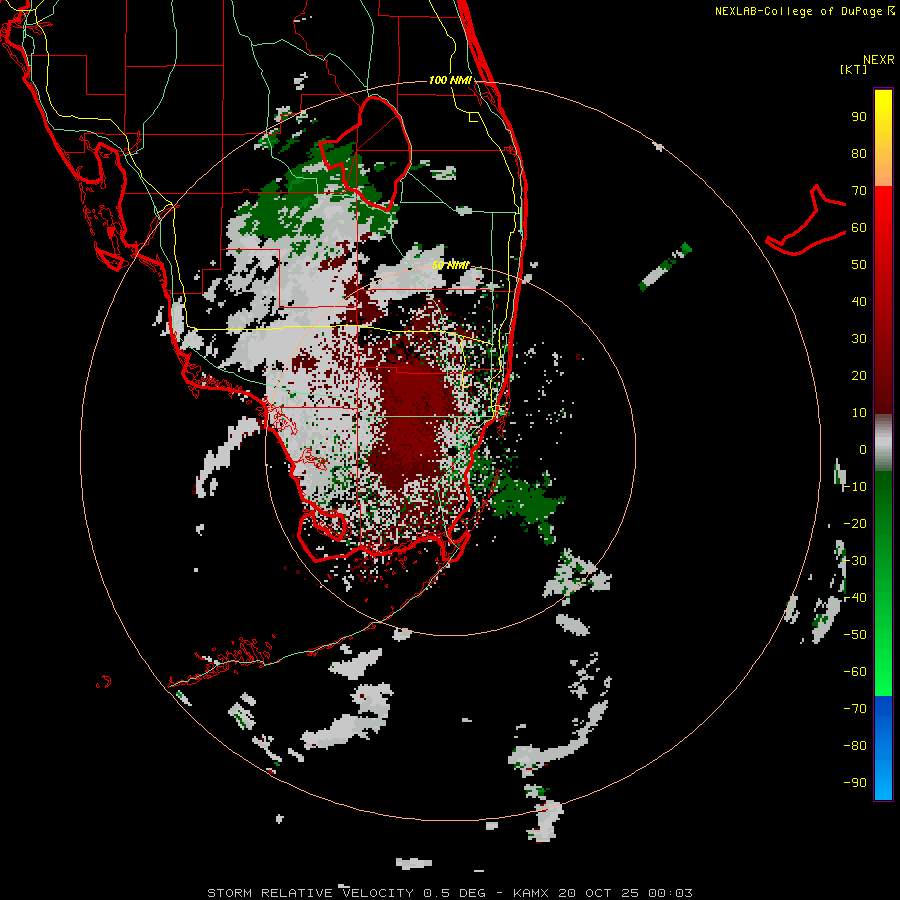900x900 pixels.
Task: Click the -60 value on the velocity scale
Action: 855,672
